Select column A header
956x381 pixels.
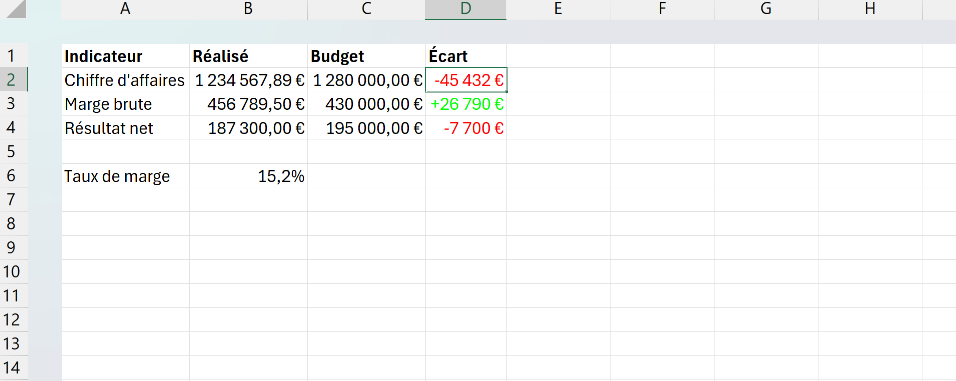[126, 9]
